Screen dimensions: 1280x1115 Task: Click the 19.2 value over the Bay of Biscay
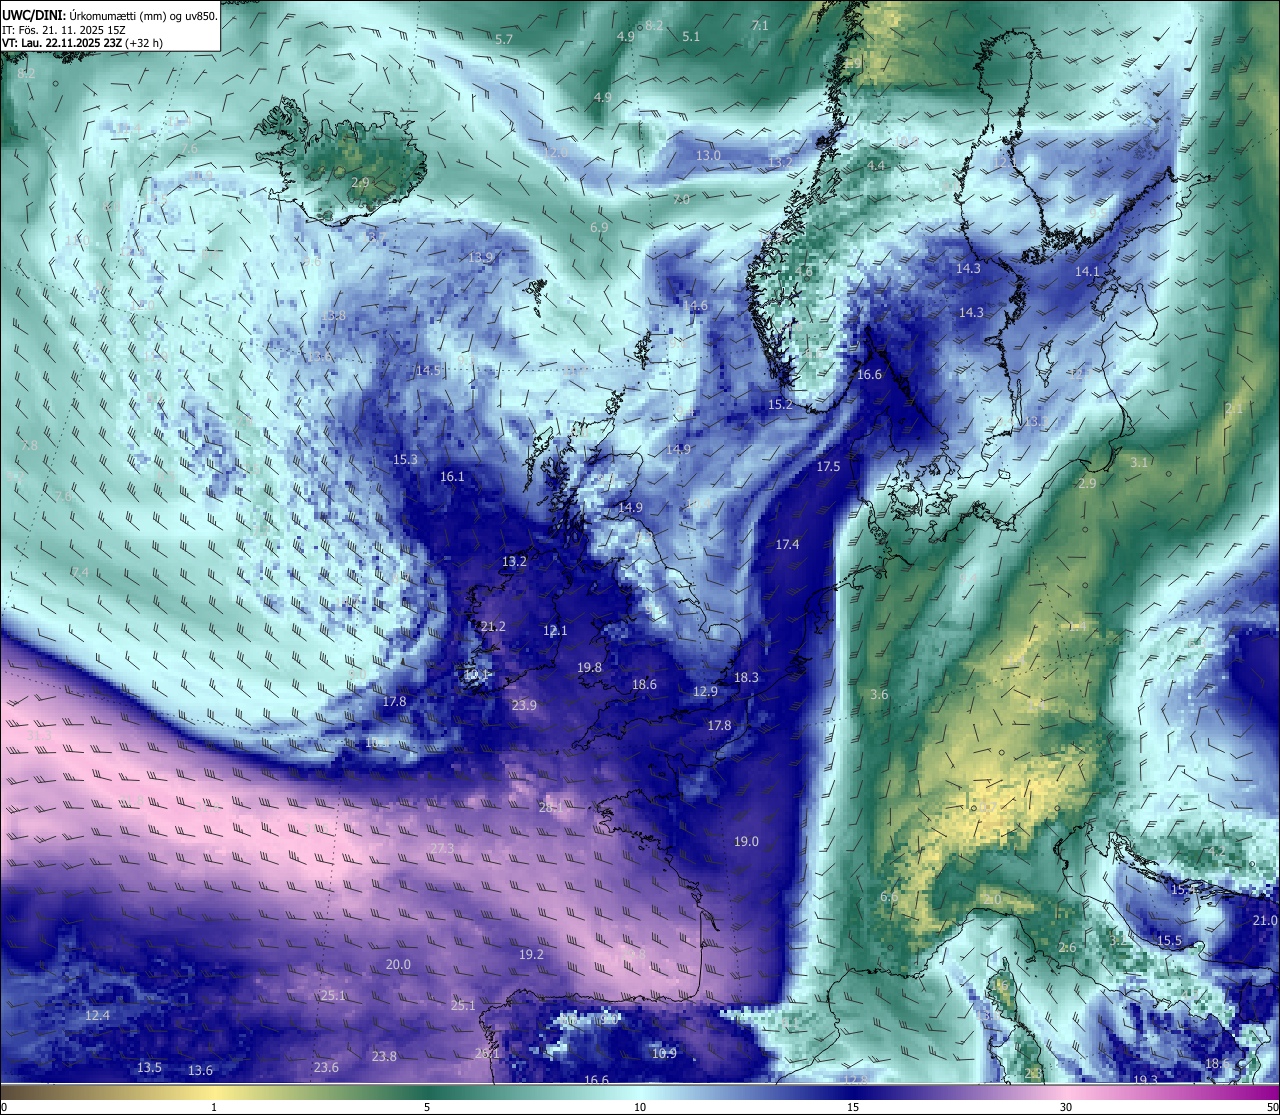(x=531, y=954)
